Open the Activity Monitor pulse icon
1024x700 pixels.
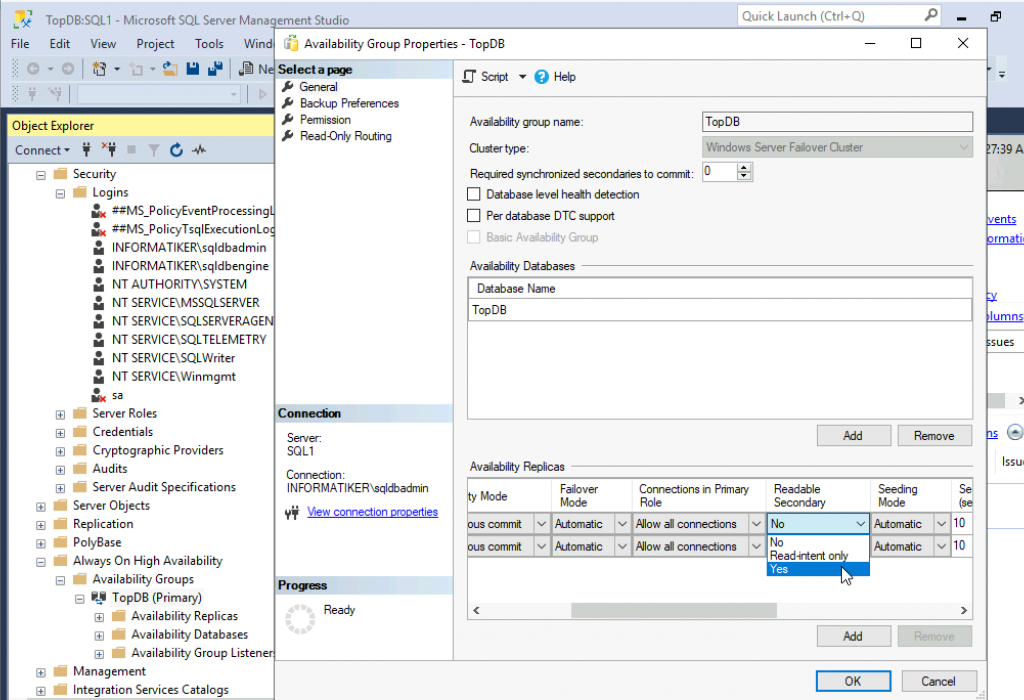199,150
